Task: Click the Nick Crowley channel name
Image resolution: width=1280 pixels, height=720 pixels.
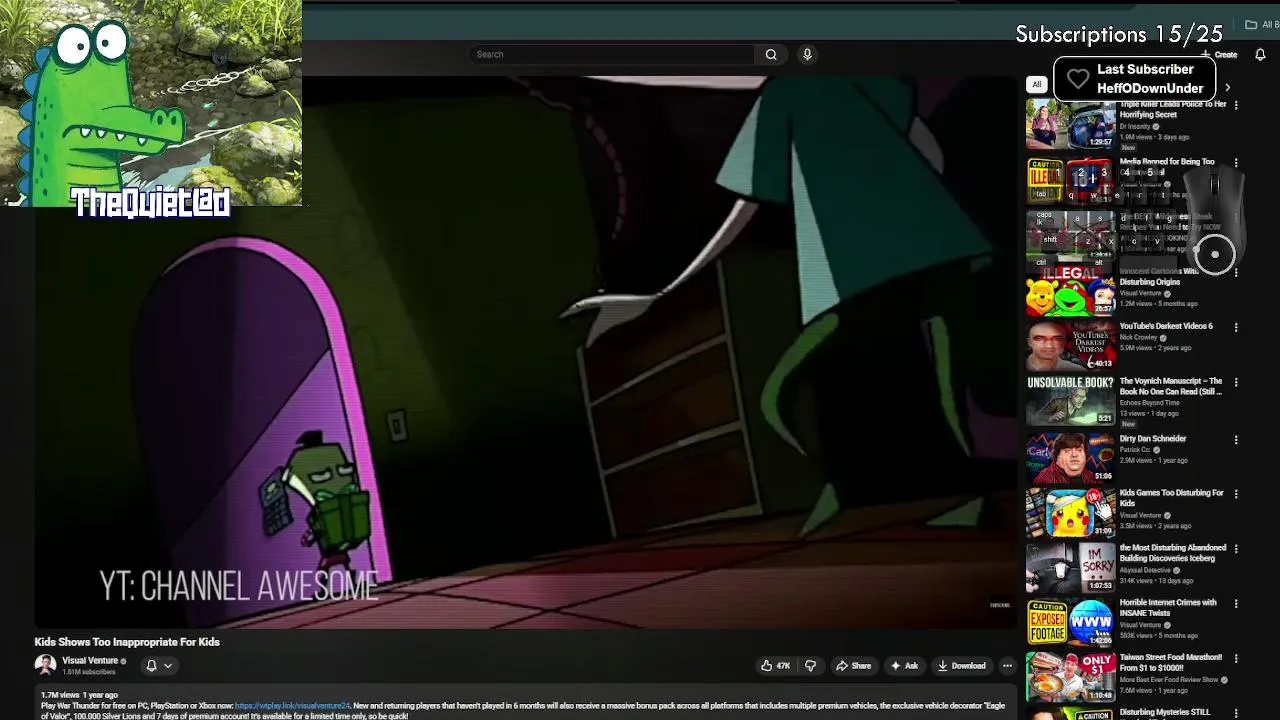Action: point(1137,337)
